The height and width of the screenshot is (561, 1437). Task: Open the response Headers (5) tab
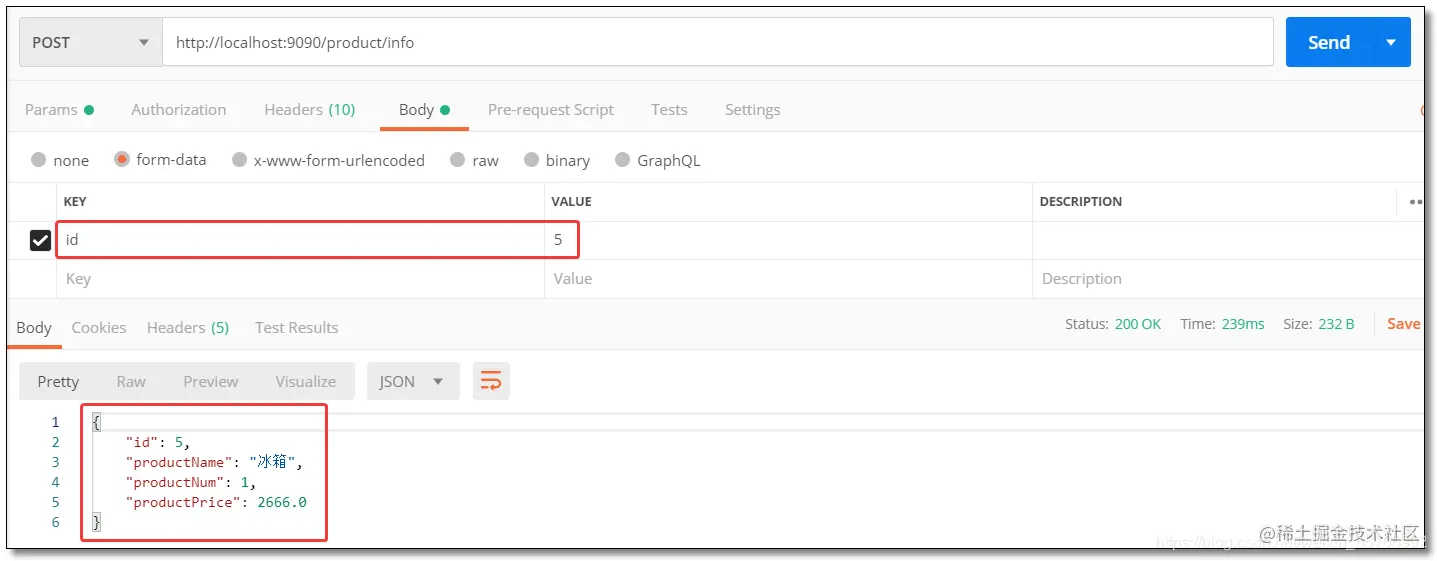(x=188, y=327)
